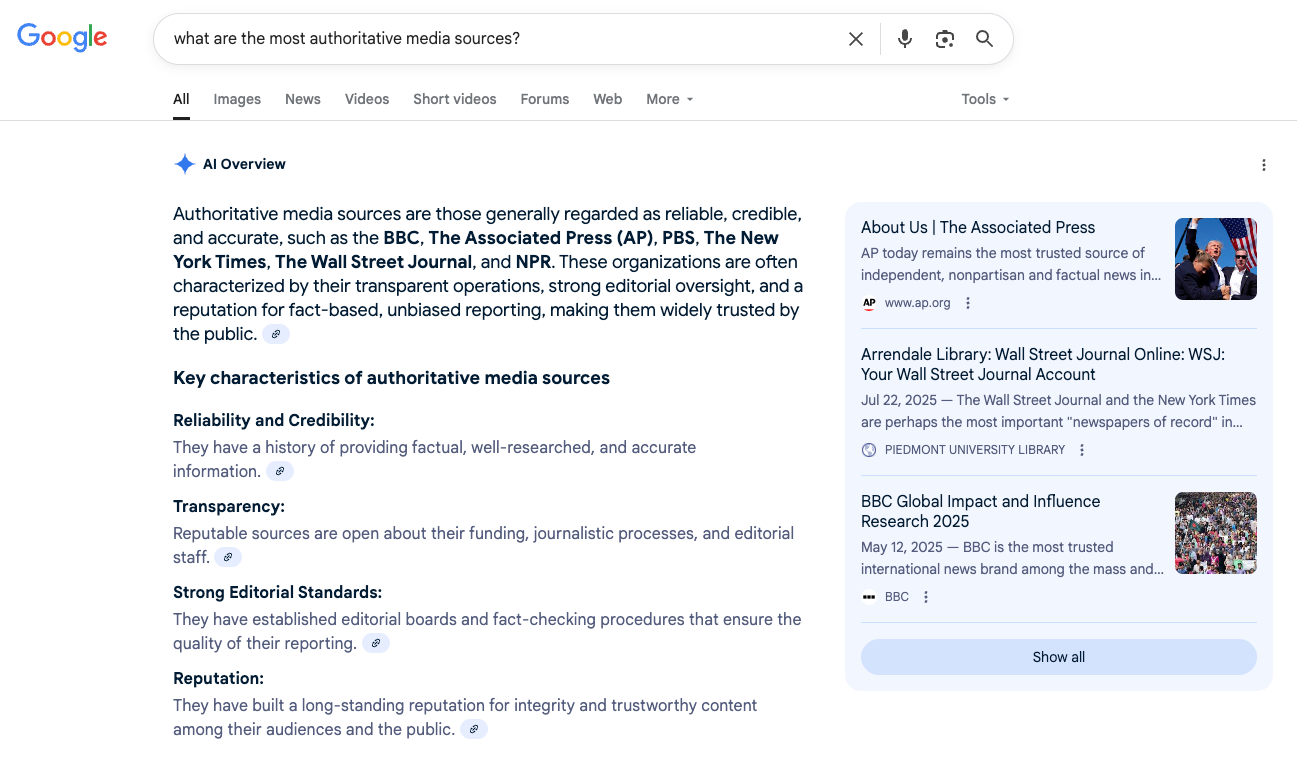This screenshot has height=757, width=1297.
Task: Open the About Us Associated Press link
Action: point(978,227)
